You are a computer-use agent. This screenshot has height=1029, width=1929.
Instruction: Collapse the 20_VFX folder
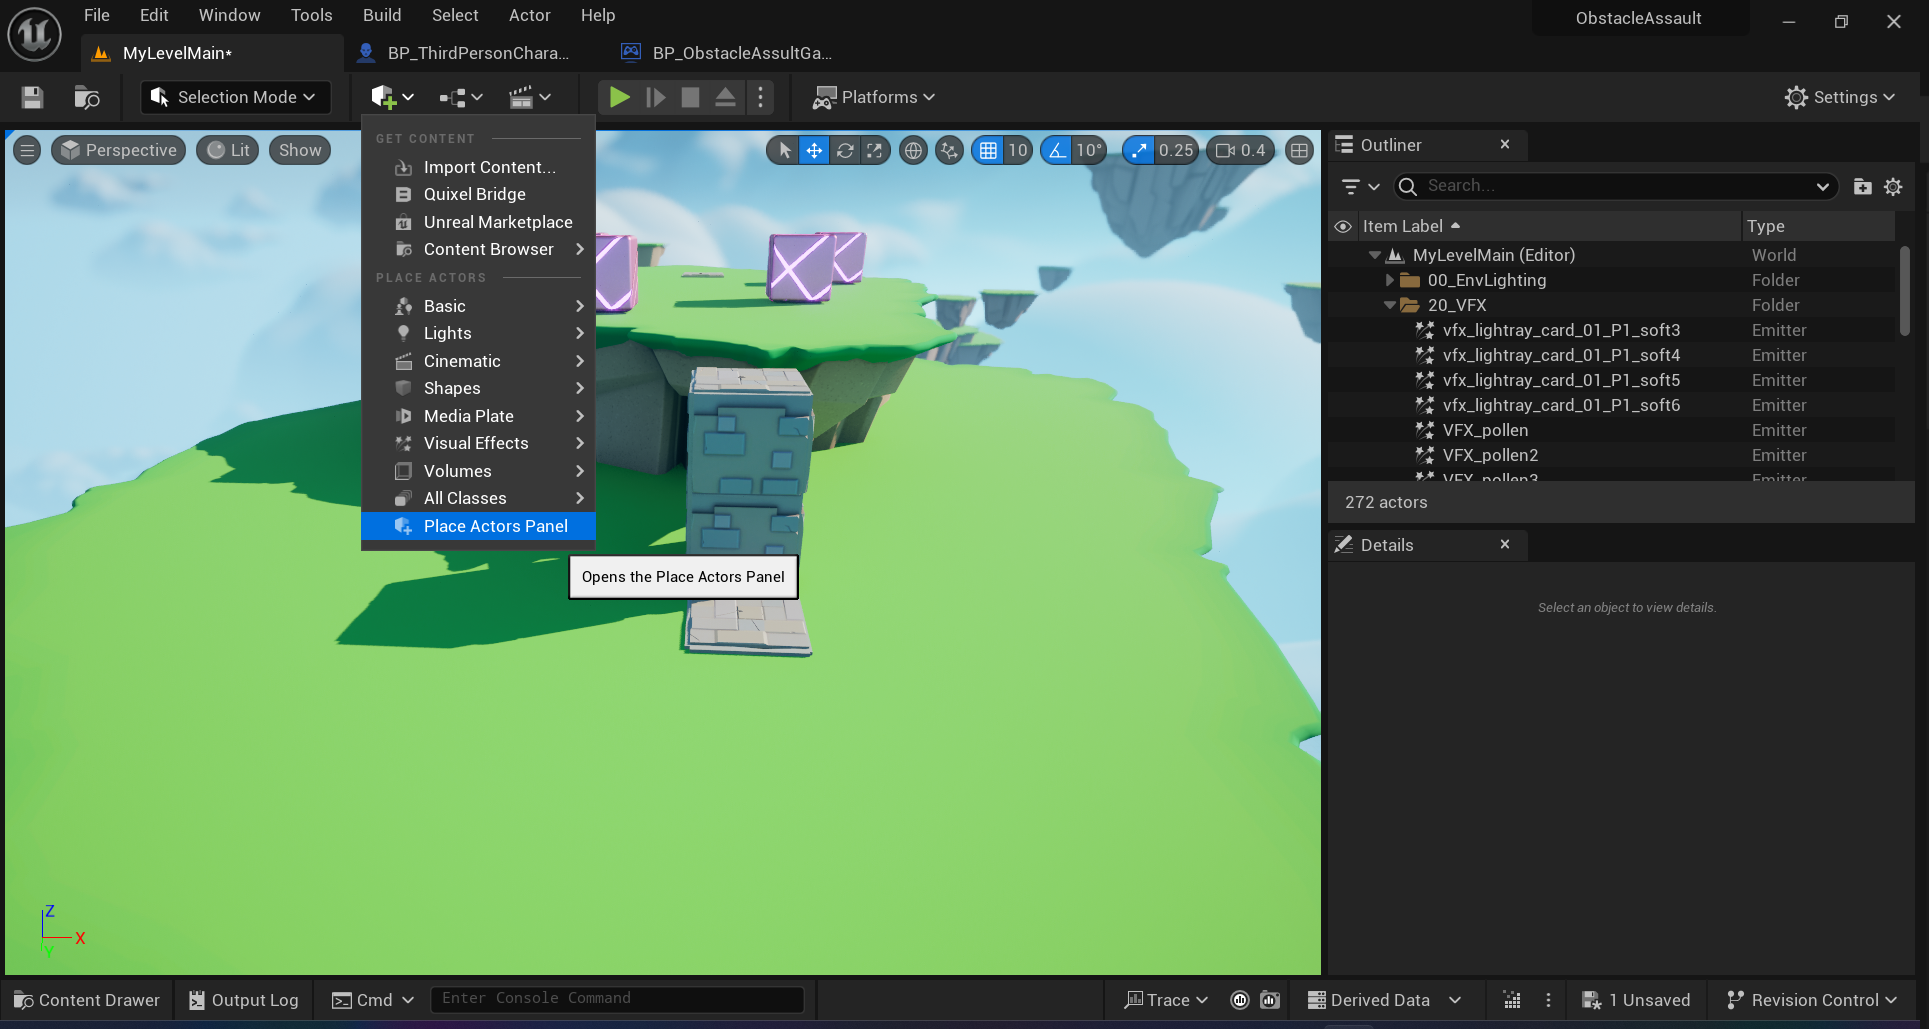click(1389, 305)
